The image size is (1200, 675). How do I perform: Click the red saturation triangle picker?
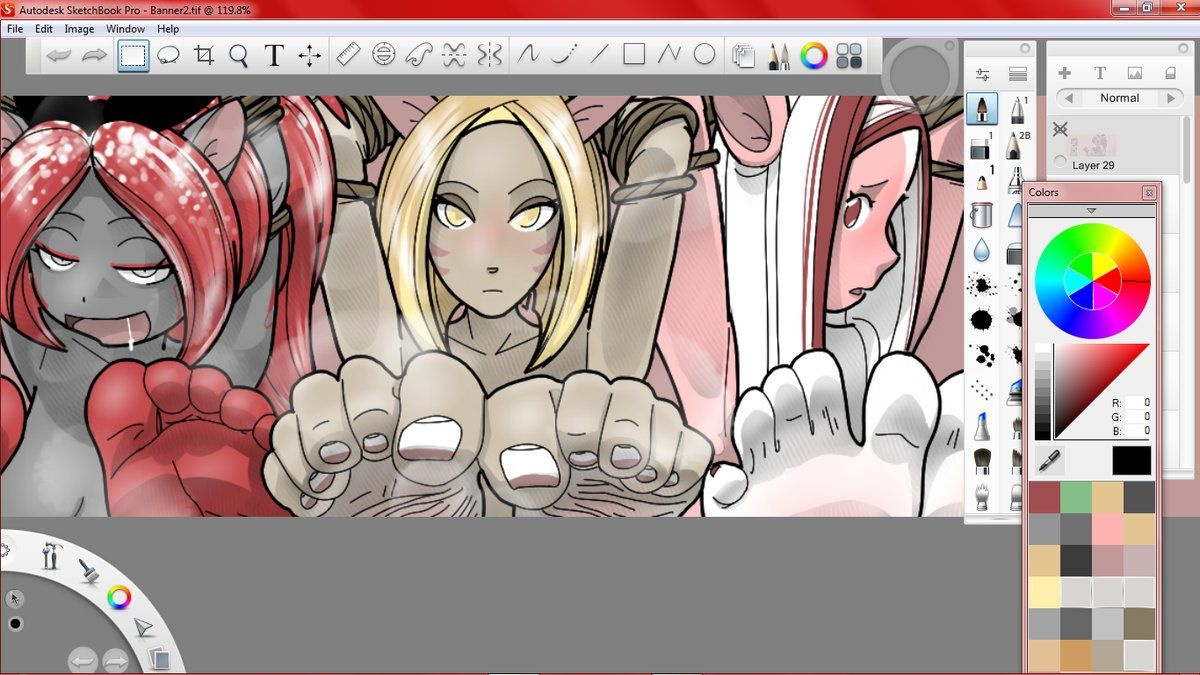tap(1100, 391)
